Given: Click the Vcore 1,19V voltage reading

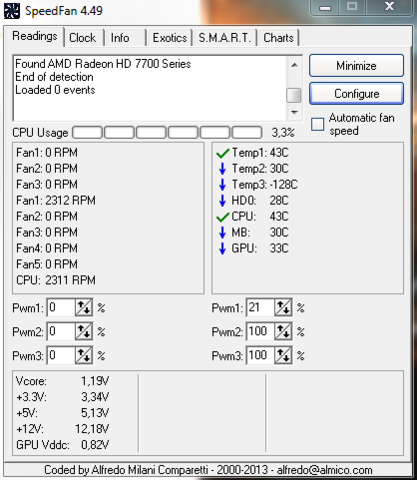Looking at the screenshot, I should coord(62,381).
